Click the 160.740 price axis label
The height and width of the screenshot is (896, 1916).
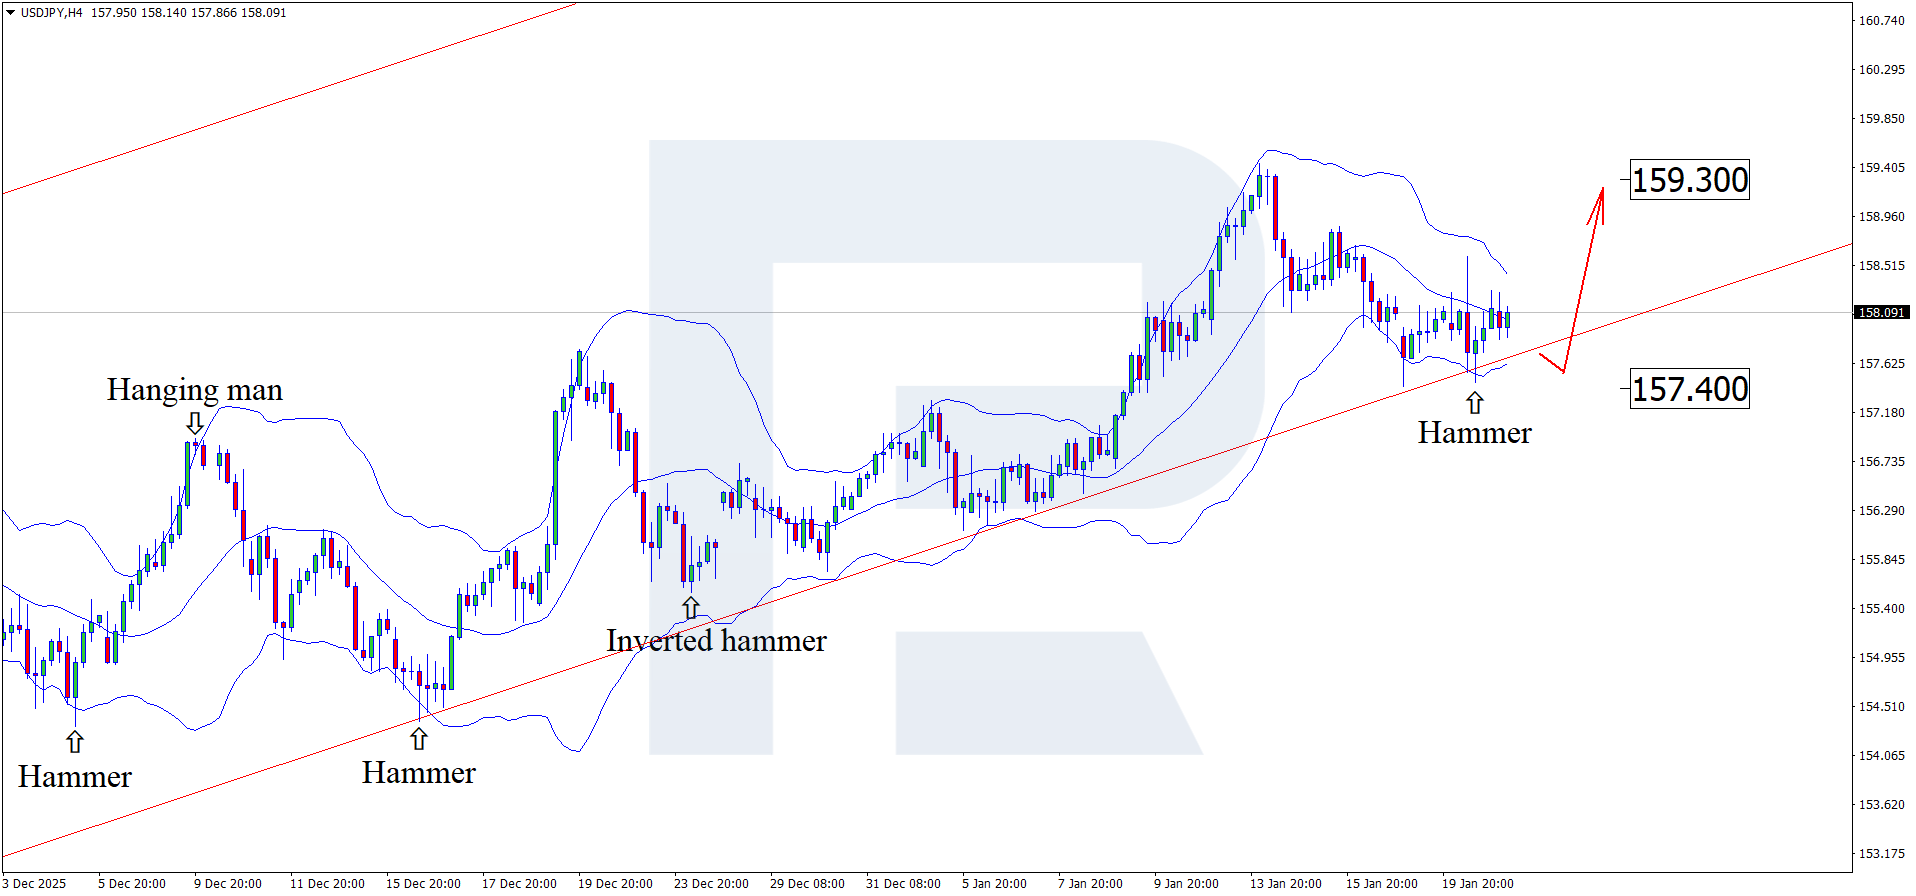click(1881, 21)
